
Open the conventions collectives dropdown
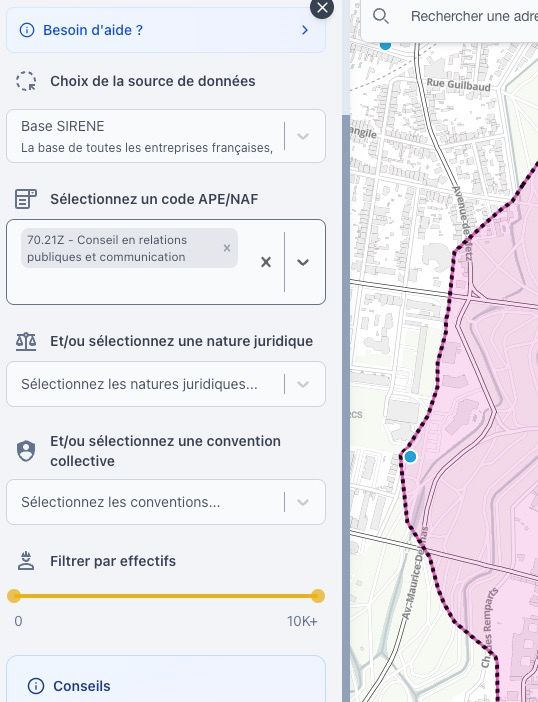pos(166,502)
